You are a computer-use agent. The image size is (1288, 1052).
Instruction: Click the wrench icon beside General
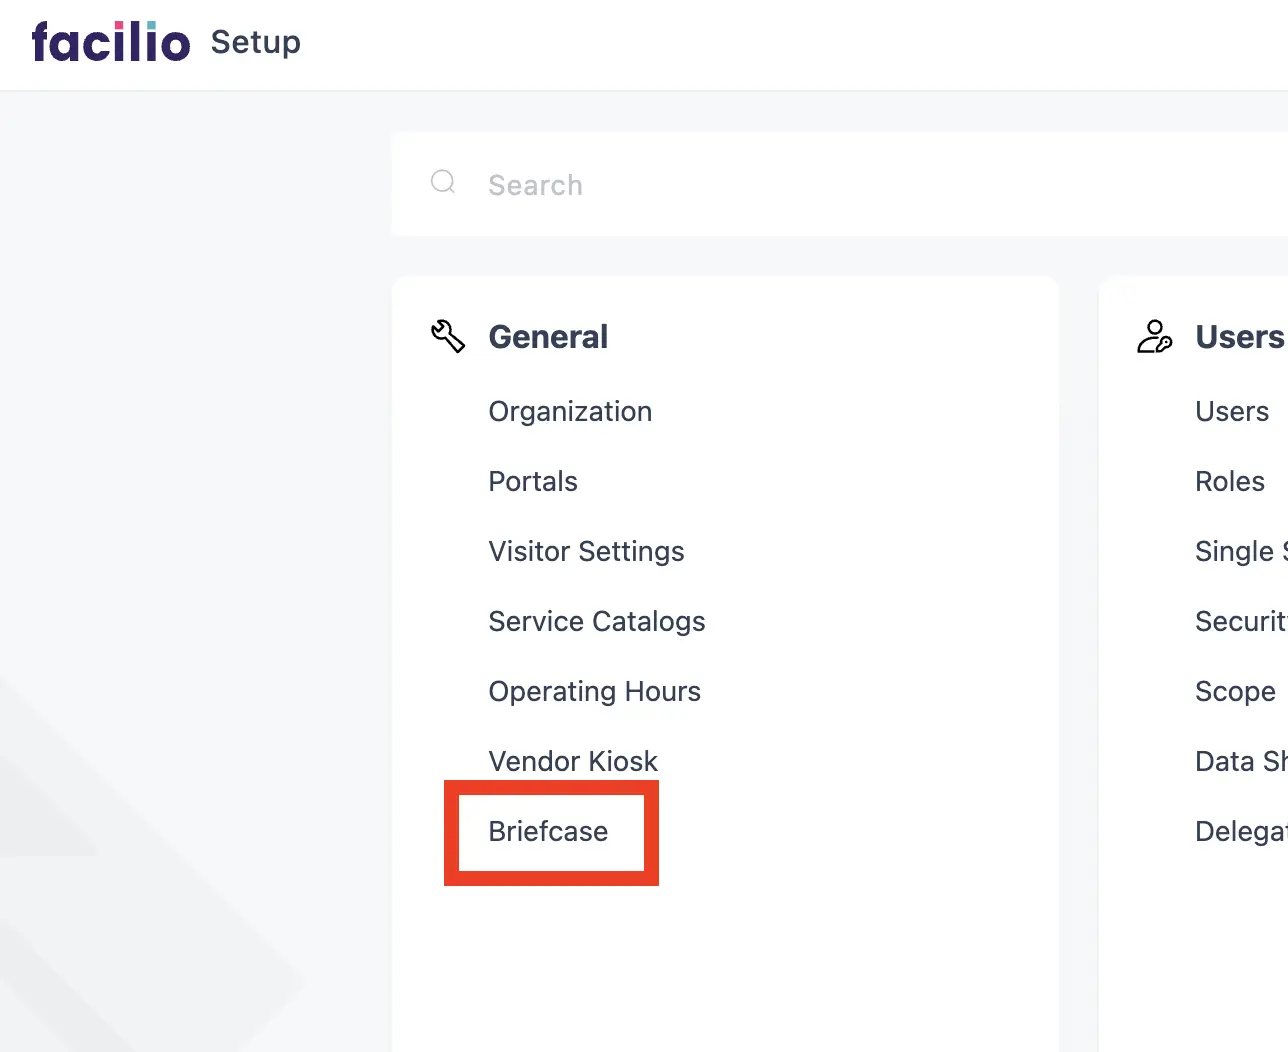point(448,336)
